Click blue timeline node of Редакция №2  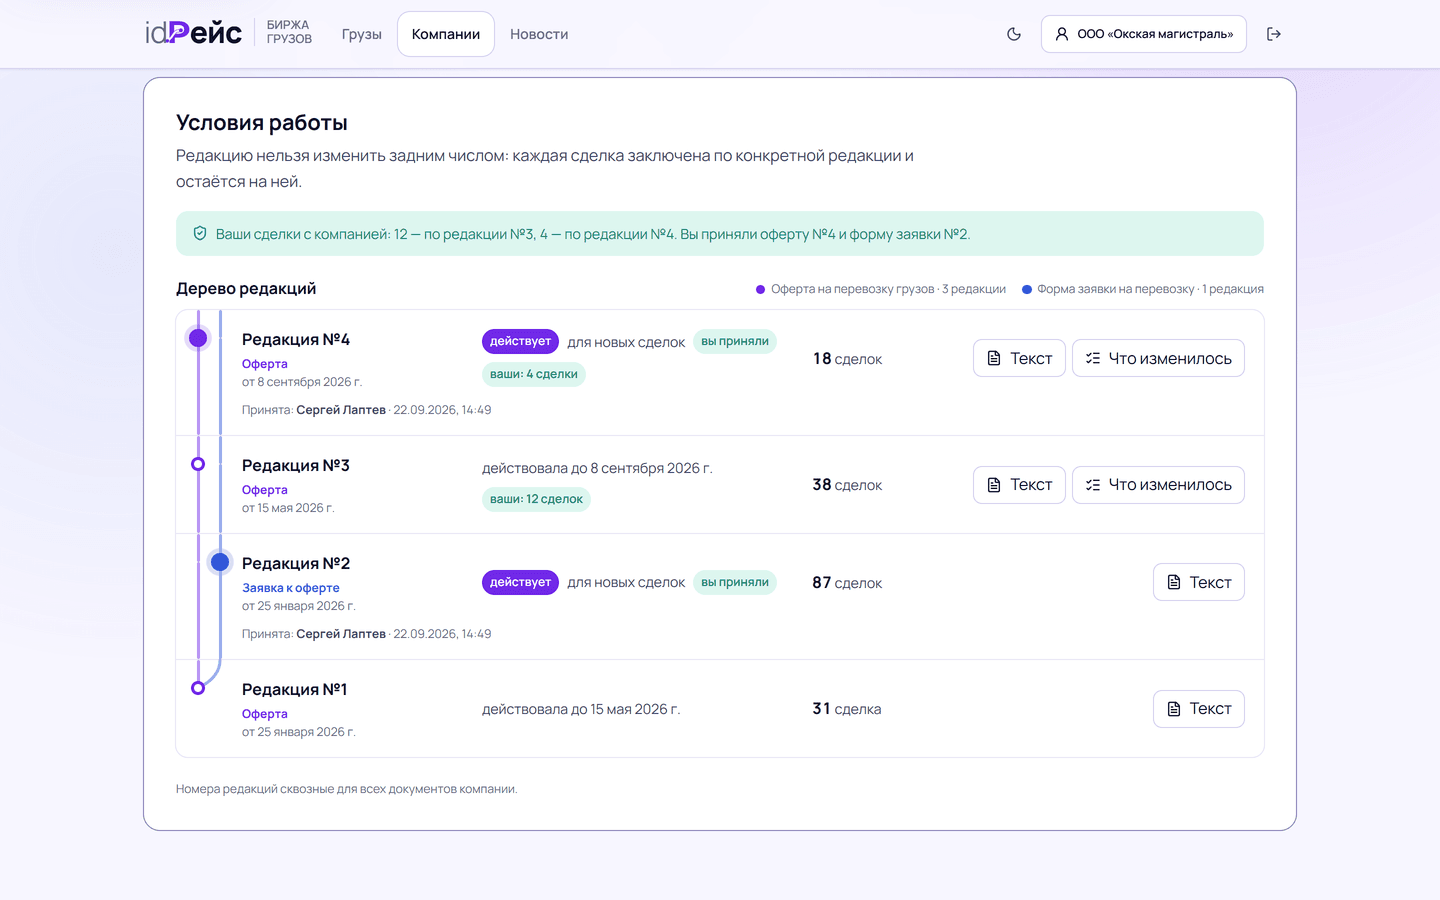click(220, 562)
